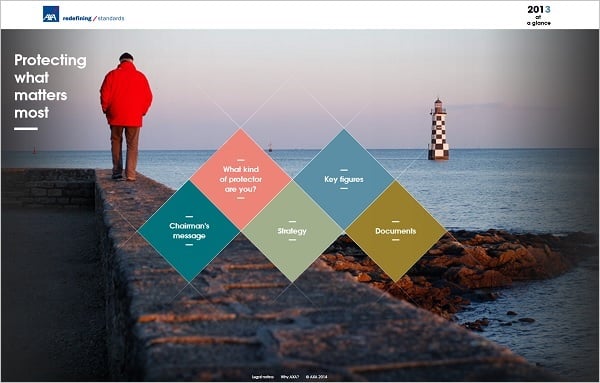
Task: Open the Legal notice footer link
Action: [x=262, y=377]
